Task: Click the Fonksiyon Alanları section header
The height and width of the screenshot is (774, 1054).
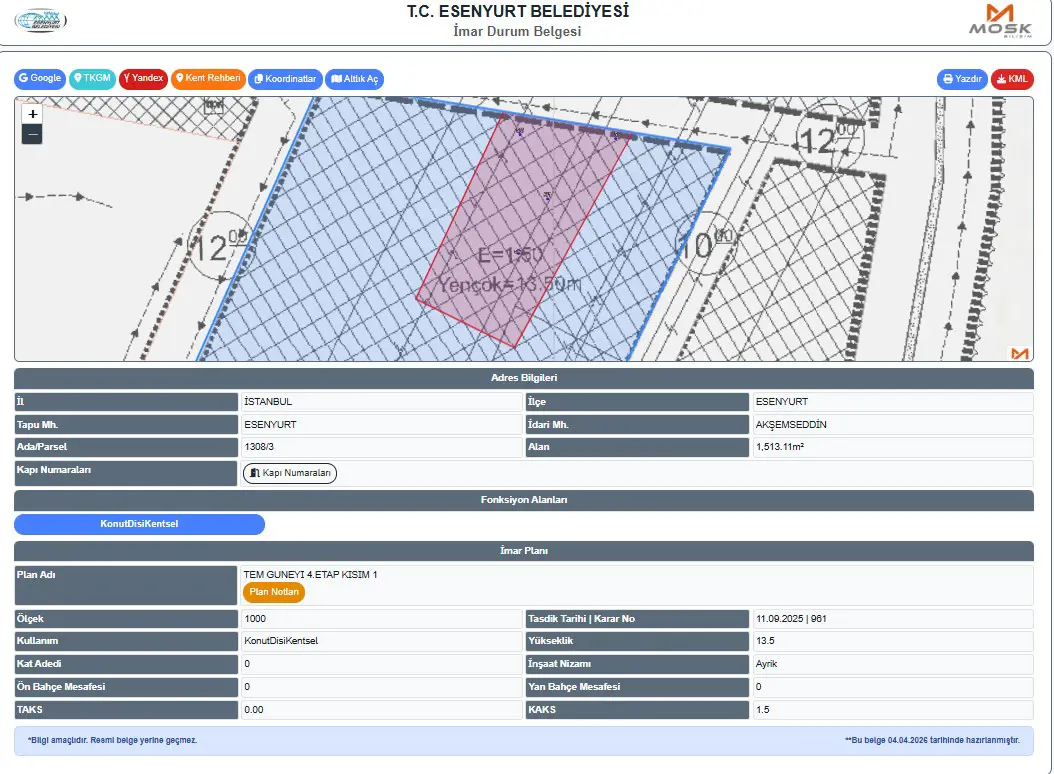Action: (x=524, y=500)
